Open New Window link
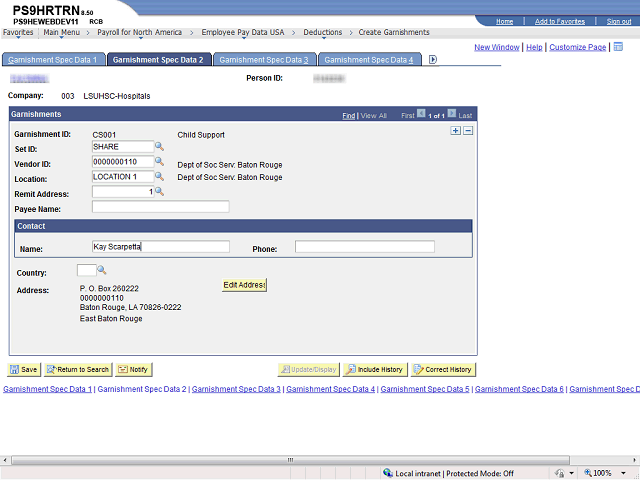Screen dimensions: 640x480 (496, 47)
